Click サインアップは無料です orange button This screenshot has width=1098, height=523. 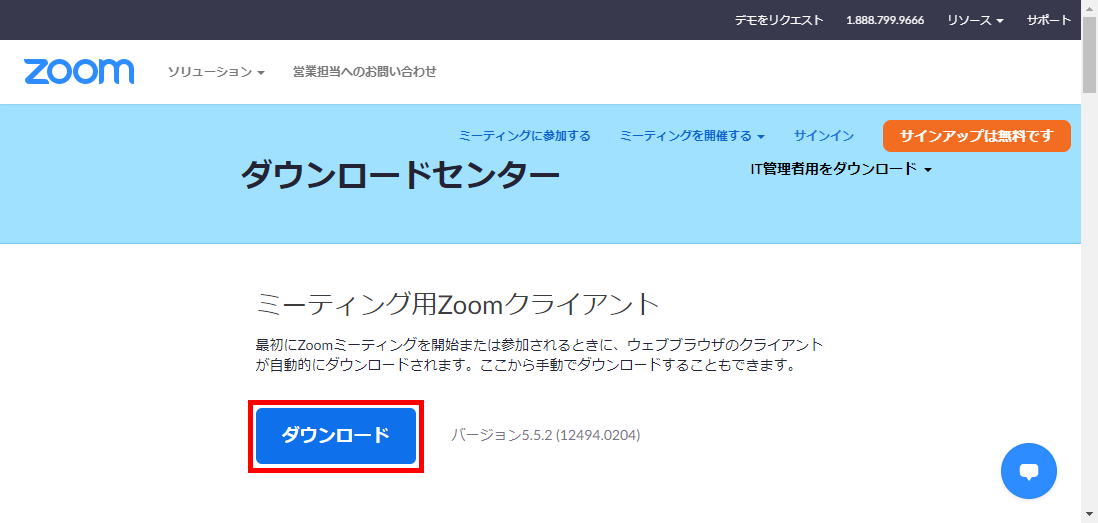pyautogui.click(x=977, y=136)
